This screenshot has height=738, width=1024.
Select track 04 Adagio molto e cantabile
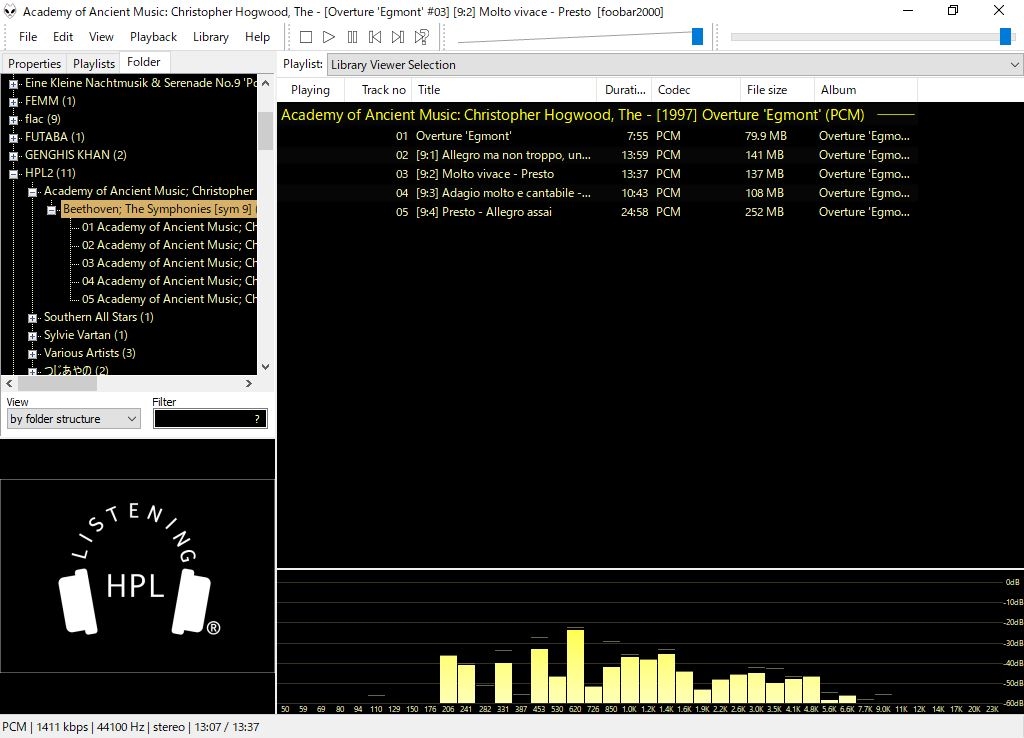[x=503, y=193]
